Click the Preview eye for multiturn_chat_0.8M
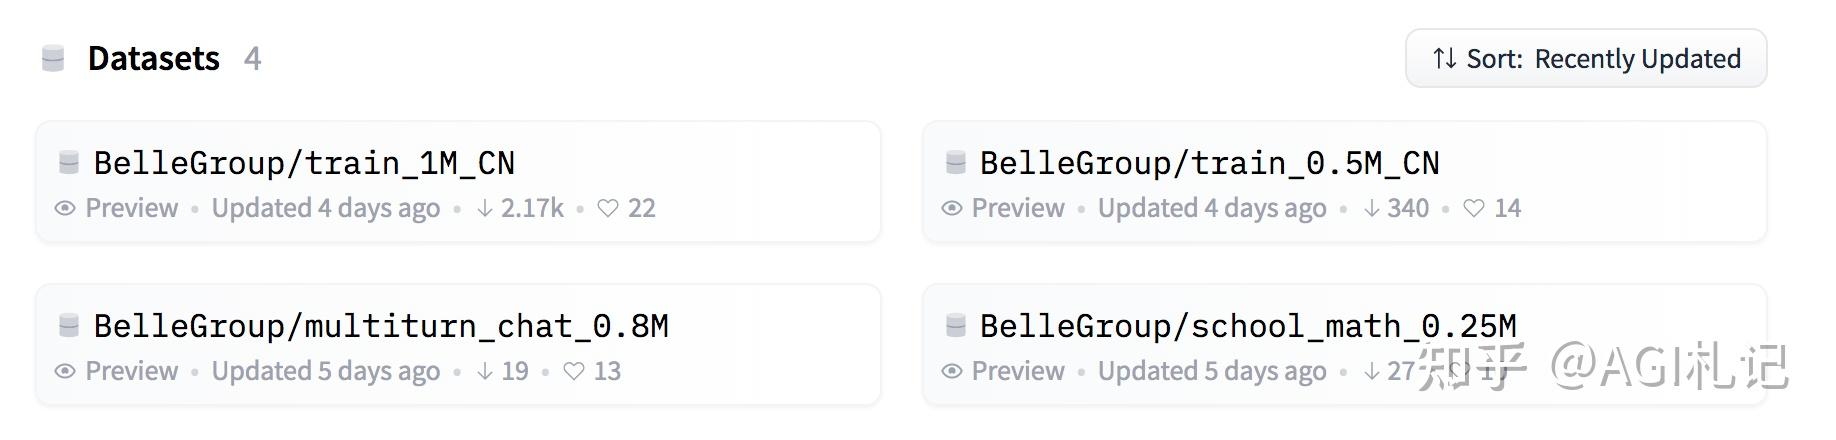 tap(65, 371)
